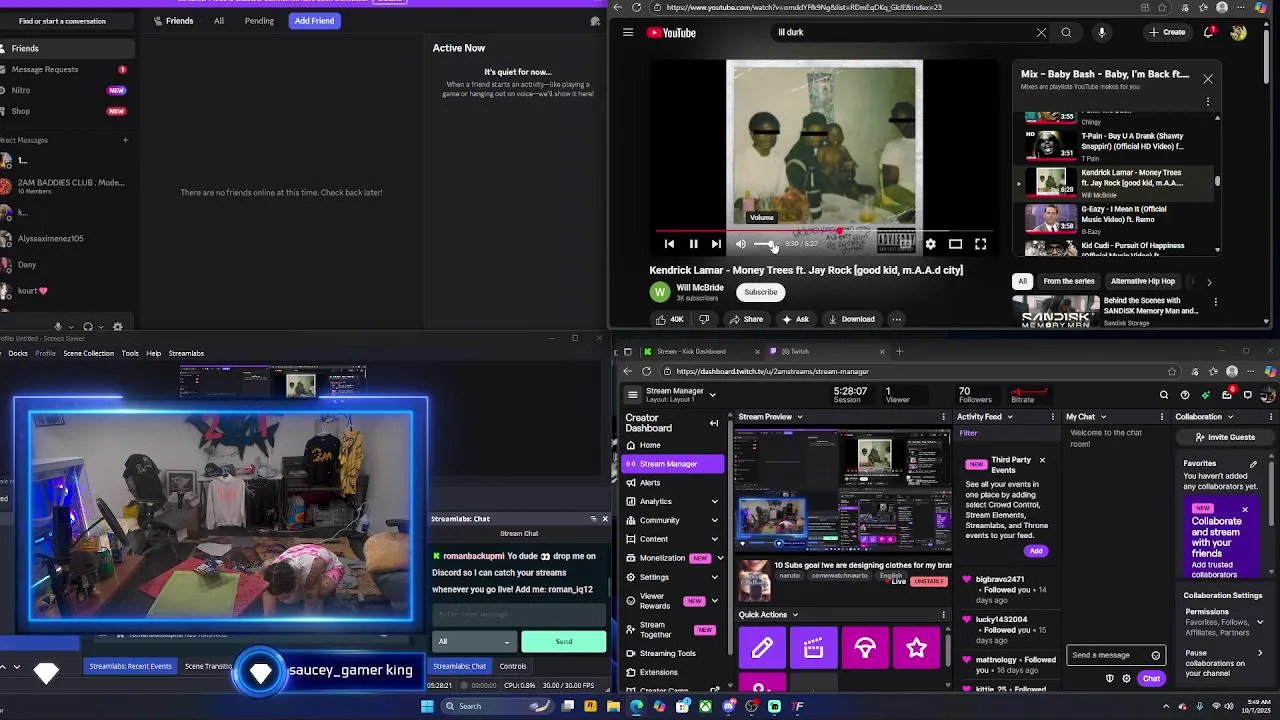Close the Mix playlist panel
This screenshot has width=1280, height=720.
click(1208, 79)
